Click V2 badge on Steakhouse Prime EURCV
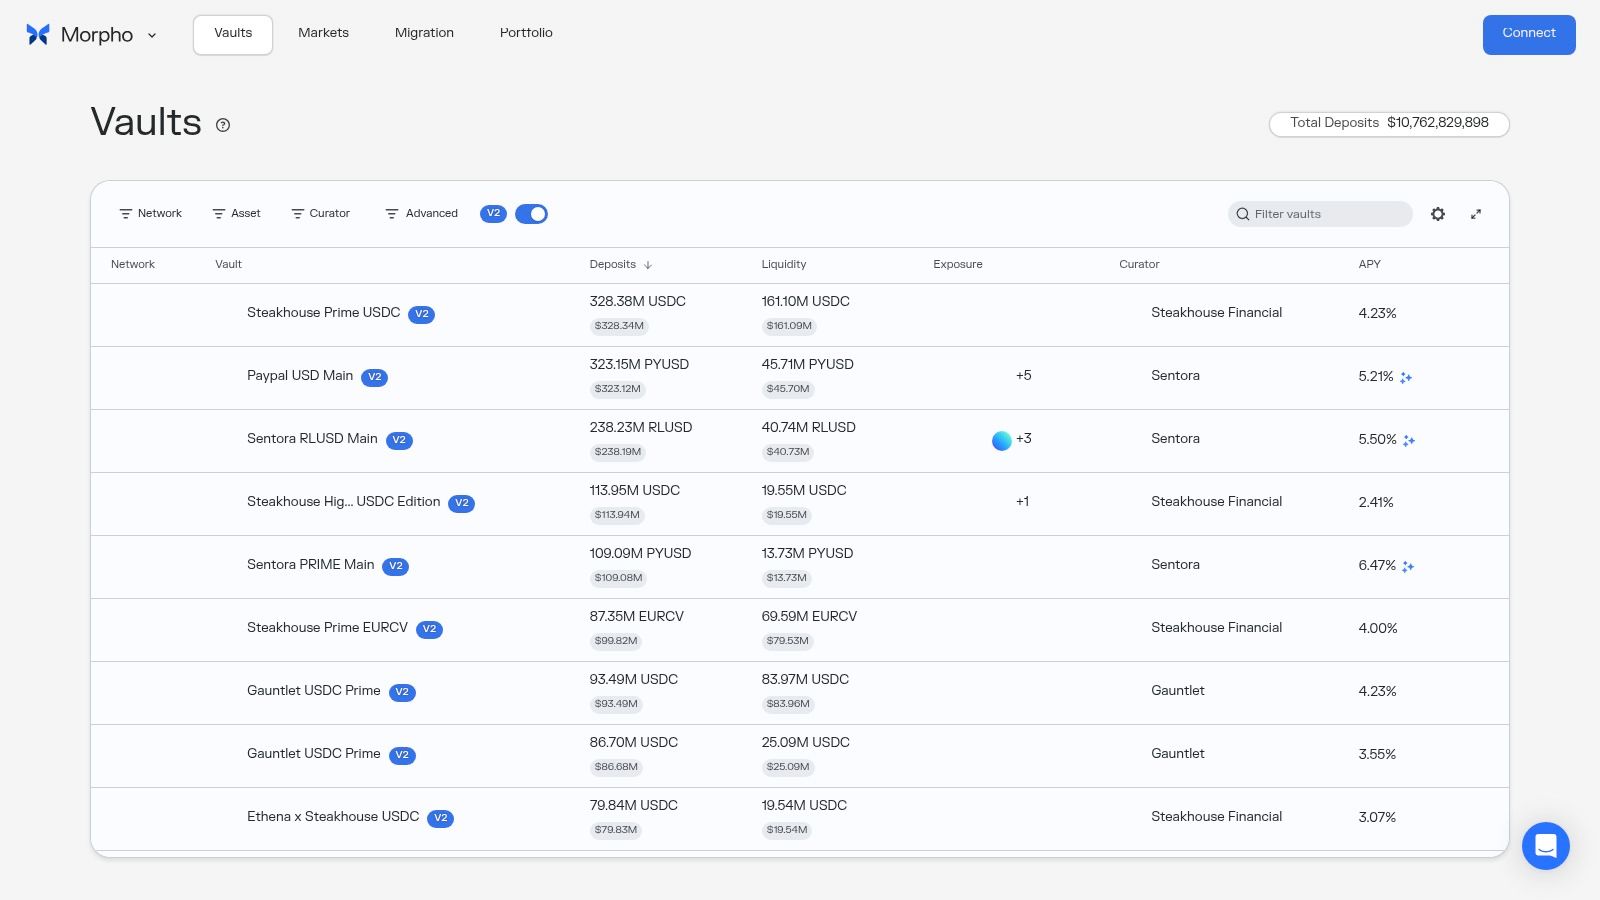This screenshot has height=900, width=1600. click(430, 629)
